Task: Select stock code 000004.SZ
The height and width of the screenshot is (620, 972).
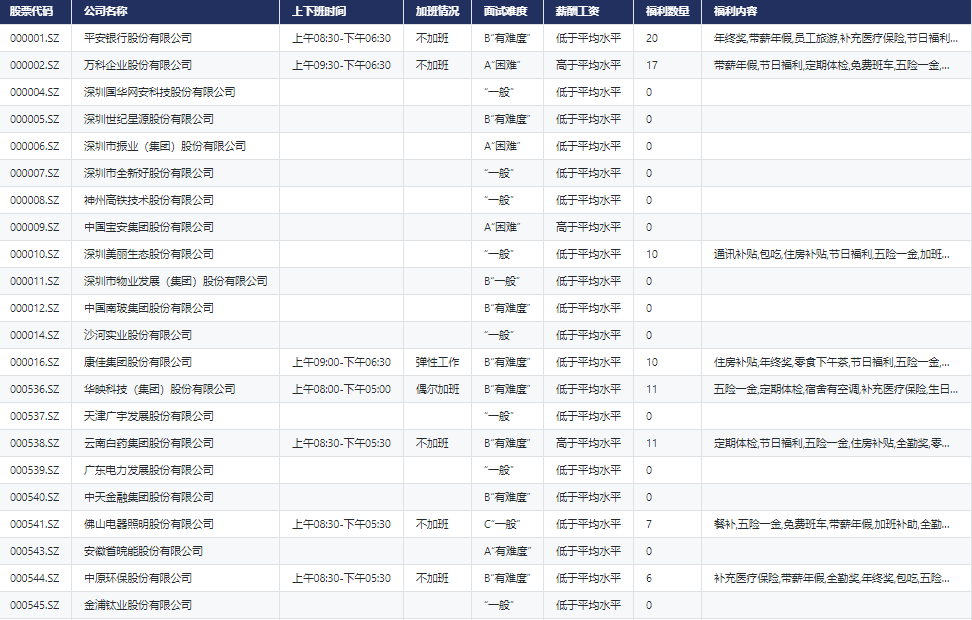Action: point(35,92)
